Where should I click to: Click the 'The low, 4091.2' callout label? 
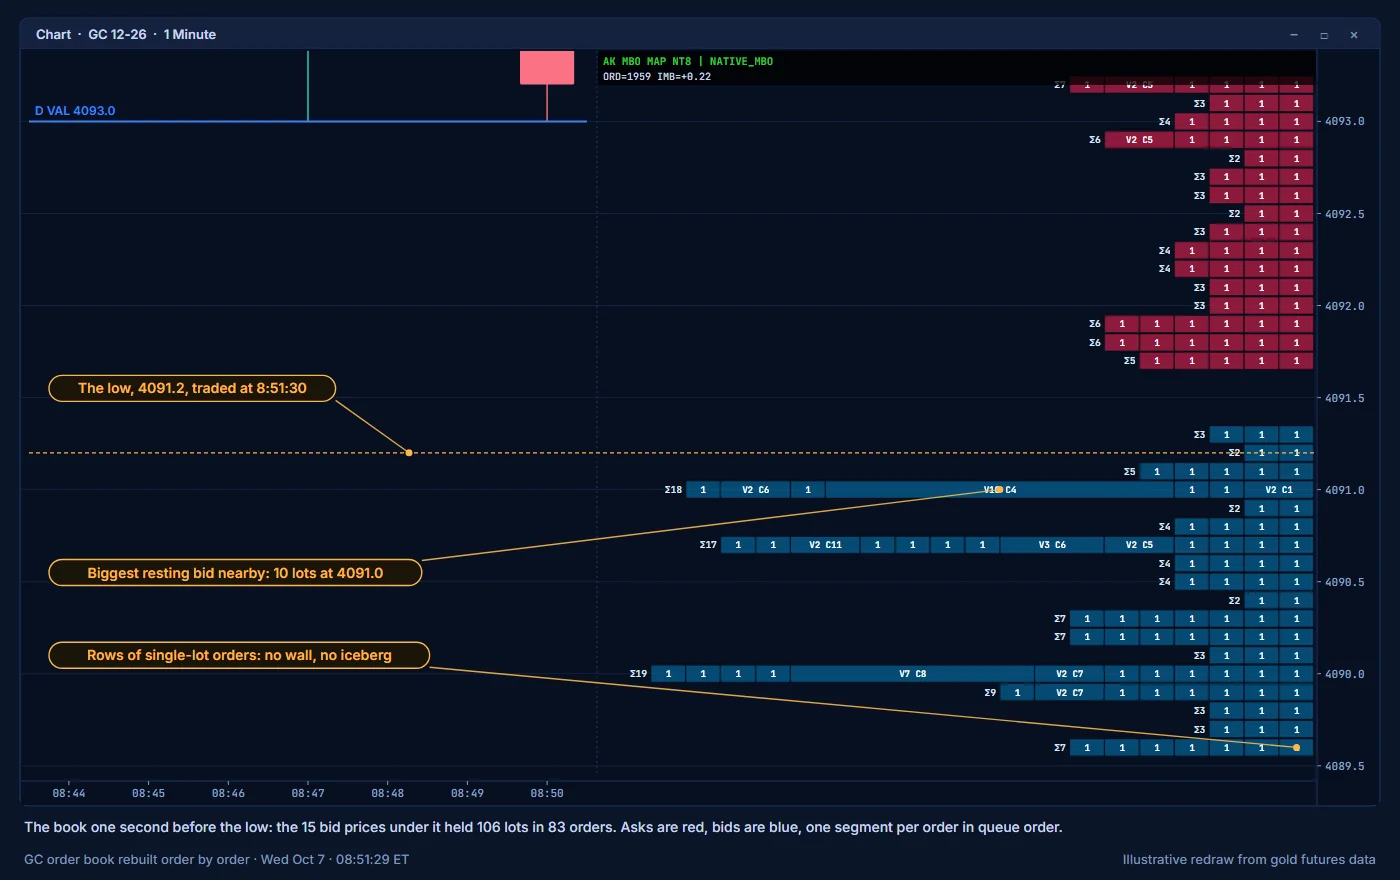click(192, 388)
